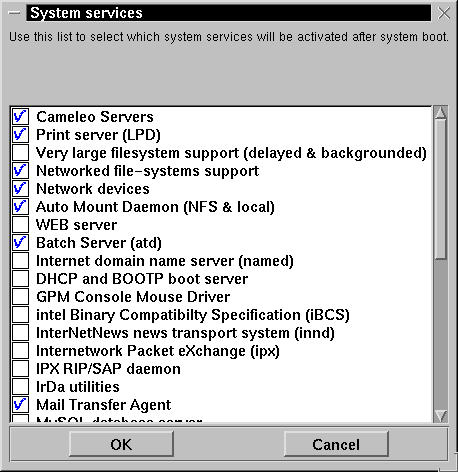
Task: Uncheck Mail Transfer Agent
Action: click(21, 405)
